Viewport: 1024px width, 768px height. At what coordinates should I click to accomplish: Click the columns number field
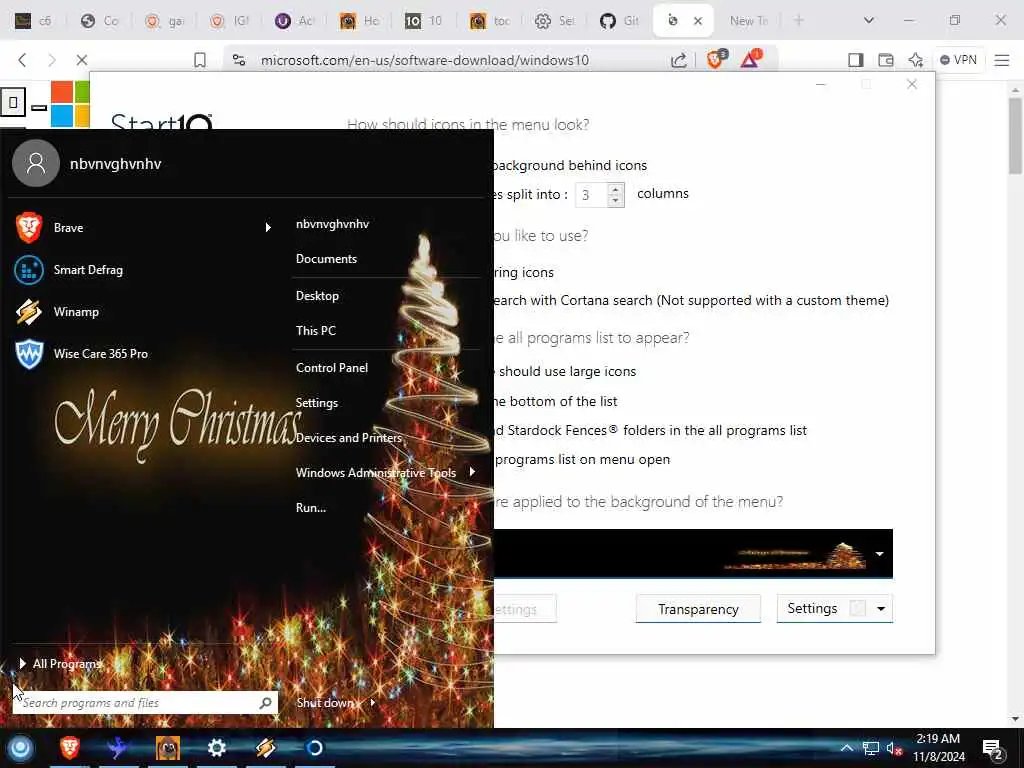point(591,195)
